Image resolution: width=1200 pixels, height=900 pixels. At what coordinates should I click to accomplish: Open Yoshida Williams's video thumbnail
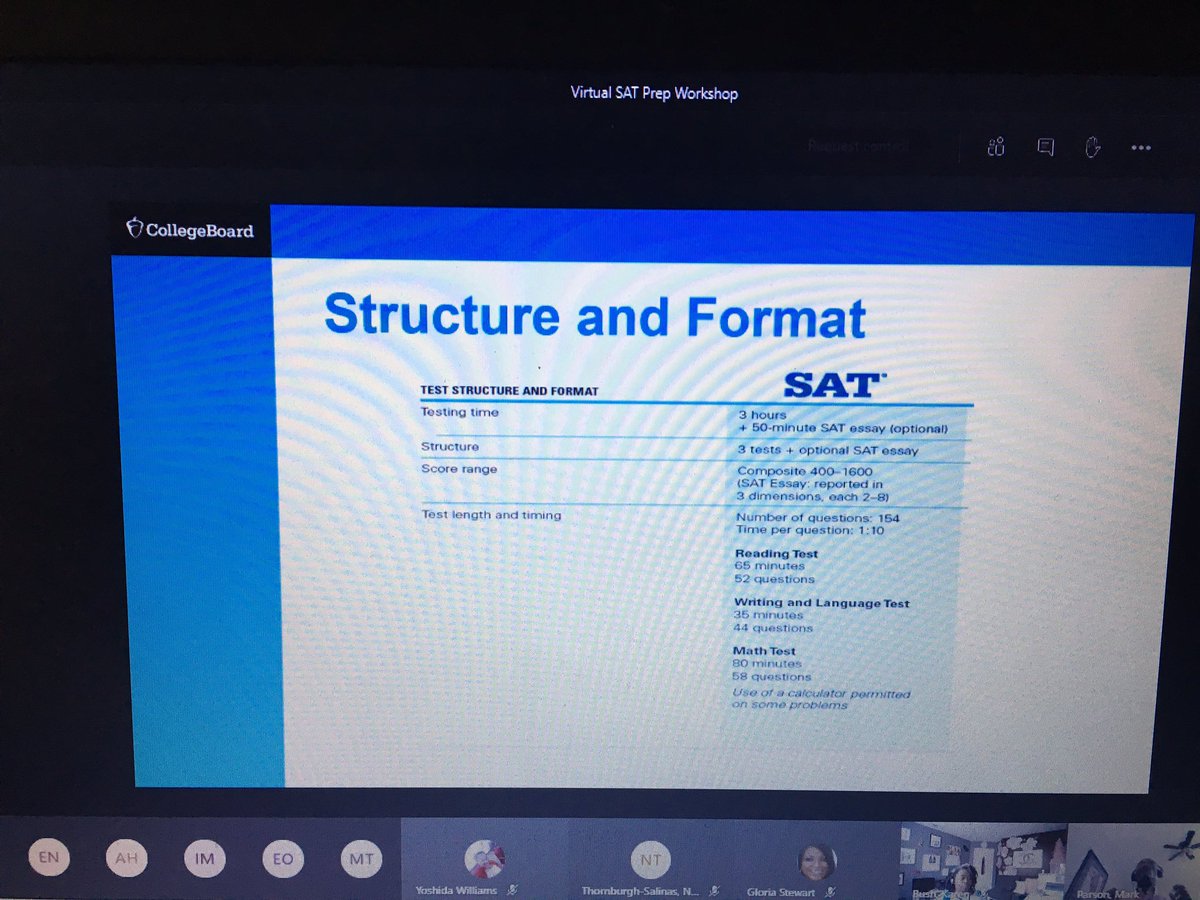(x=487, y=856)
